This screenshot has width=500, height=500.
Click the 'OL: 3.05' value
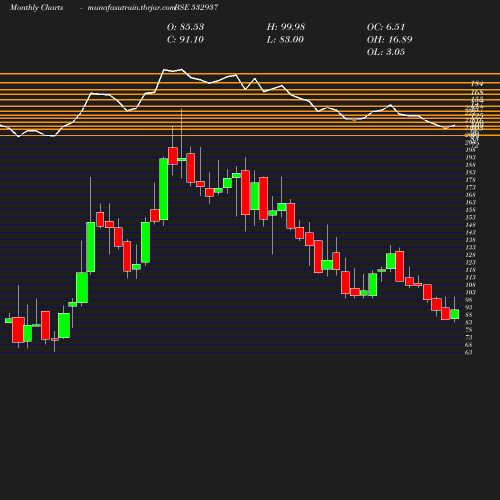tap(386, 52)
